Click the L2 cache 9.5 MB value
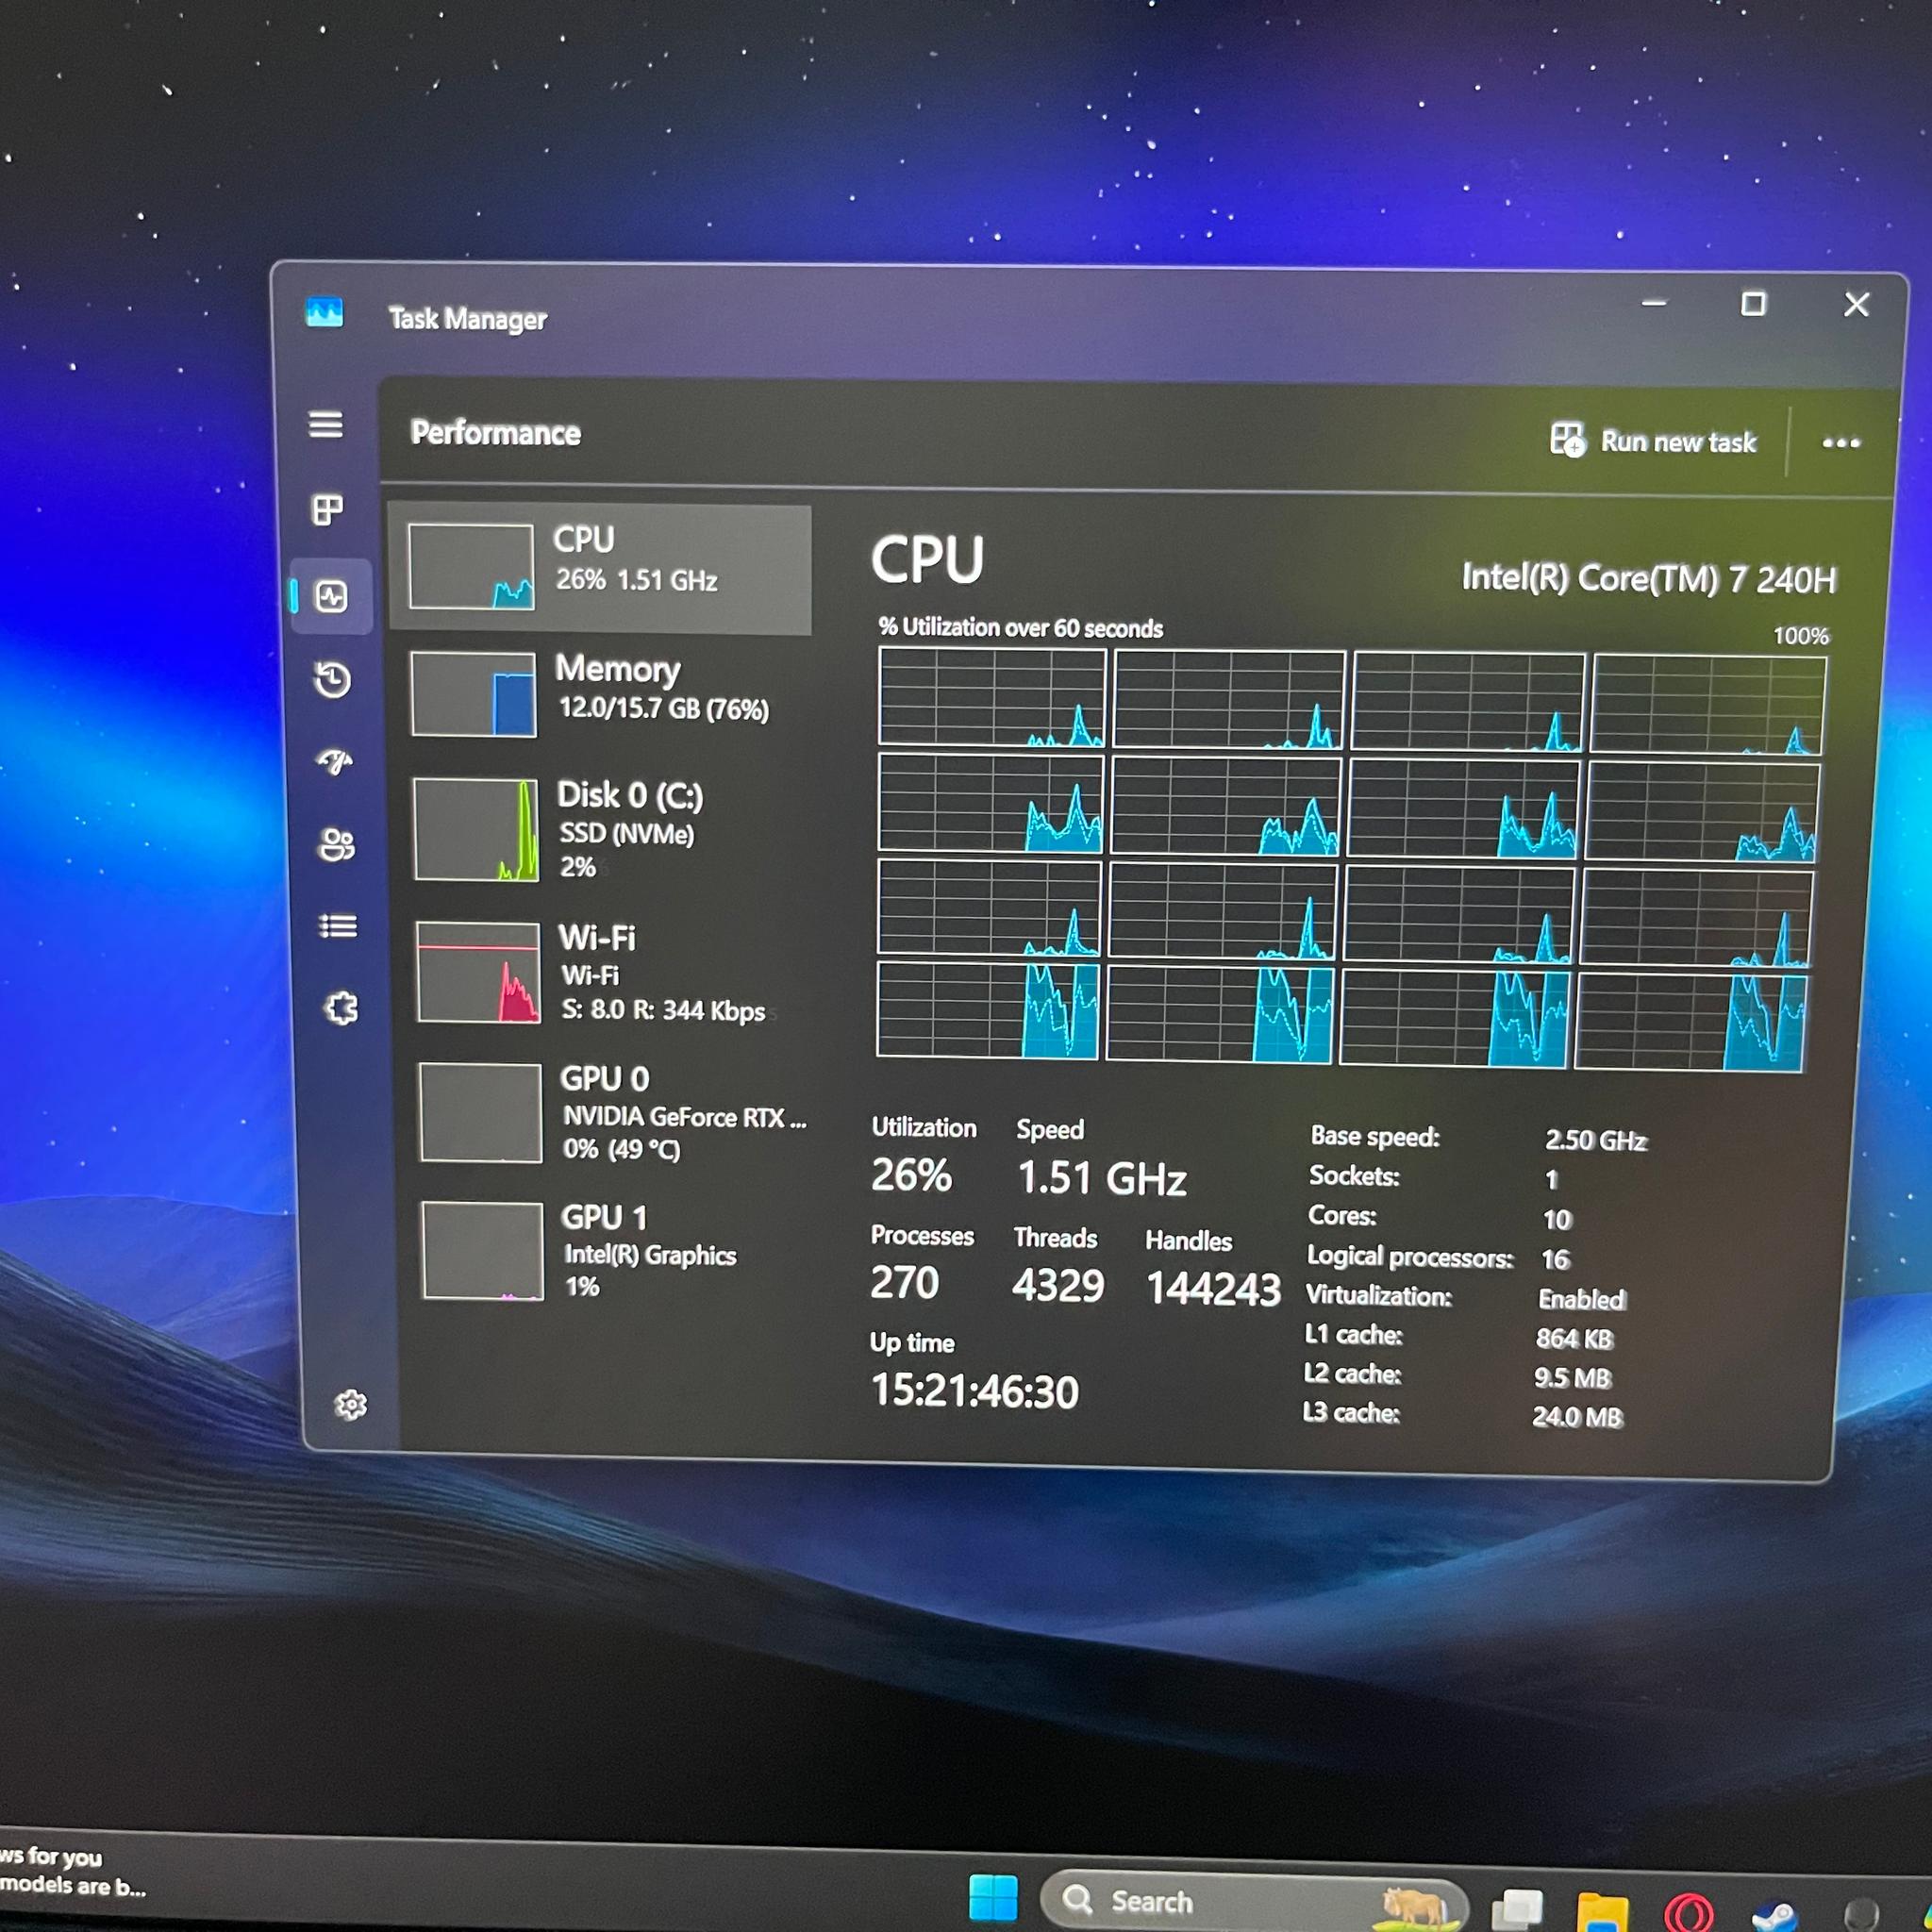The height and width of the screenshot is (1932, 1932). [x=1573, y=1378]
